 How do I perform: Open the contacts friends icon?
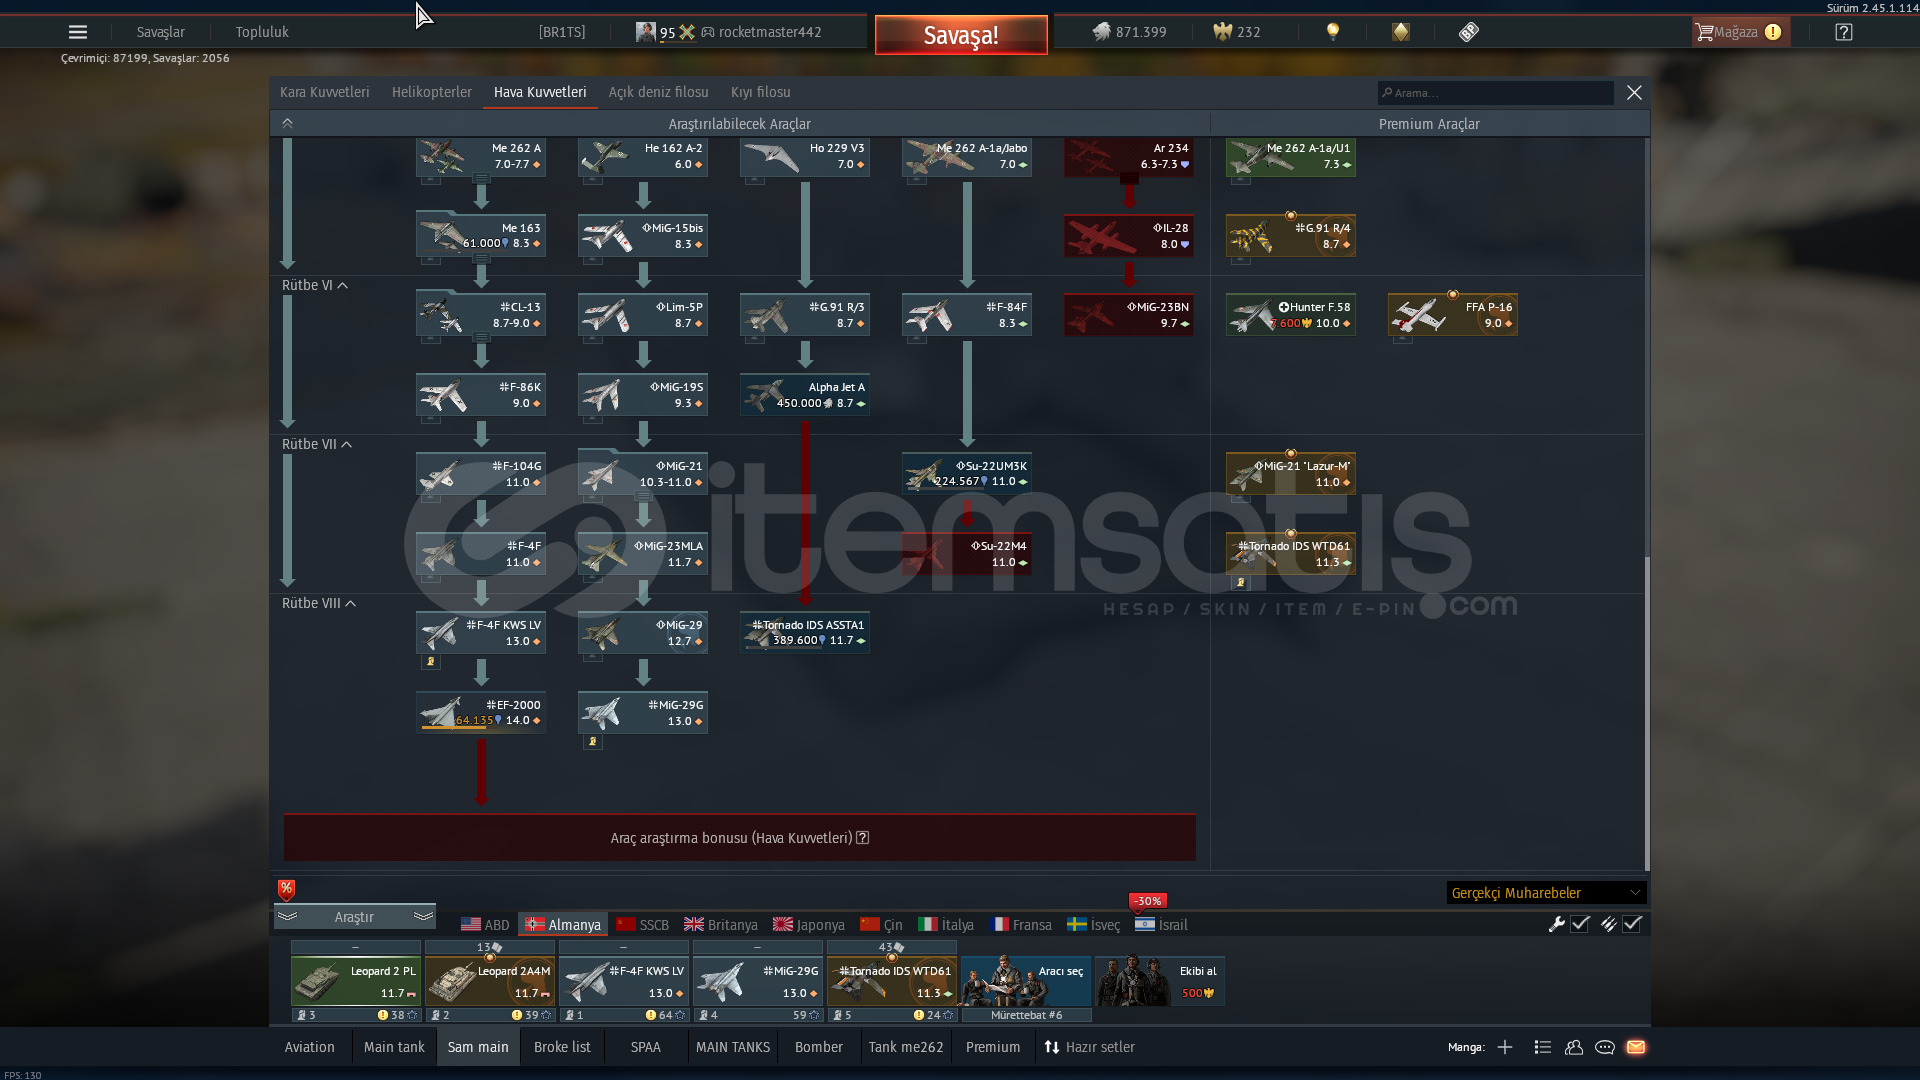point(1574,1047)
